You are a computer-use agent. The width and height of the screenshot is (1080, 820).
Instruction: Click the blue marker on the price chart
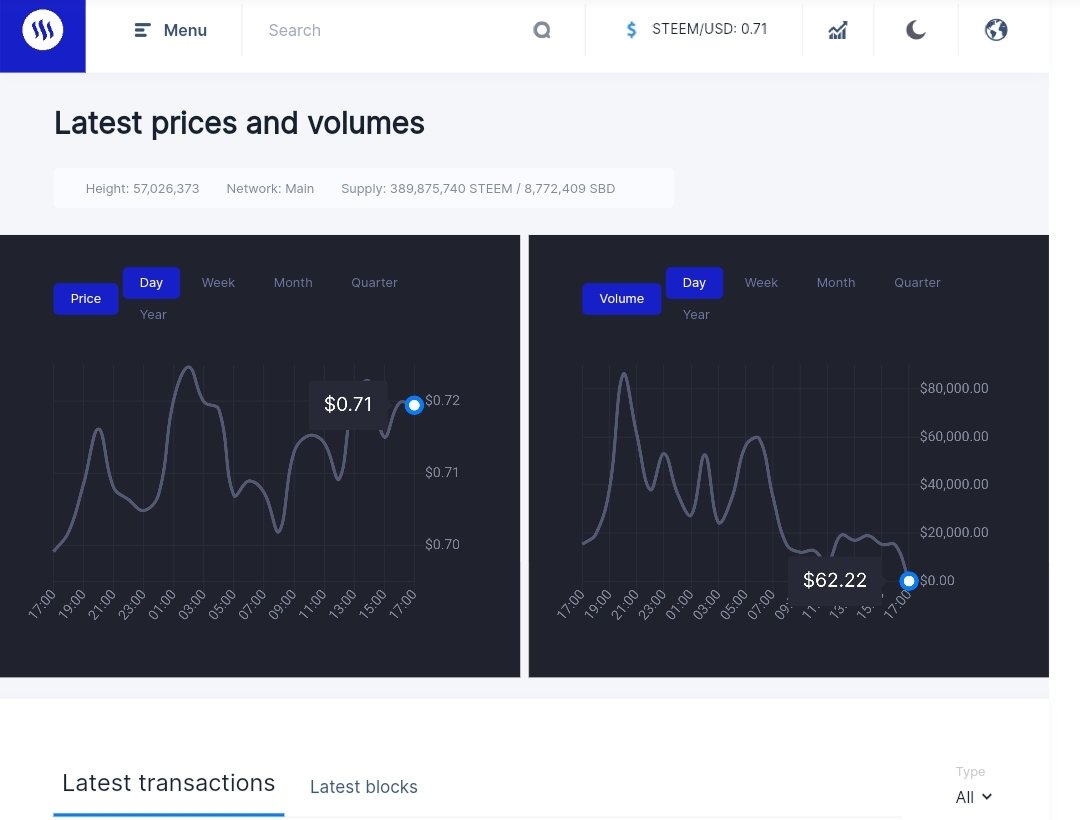(414, 405)
